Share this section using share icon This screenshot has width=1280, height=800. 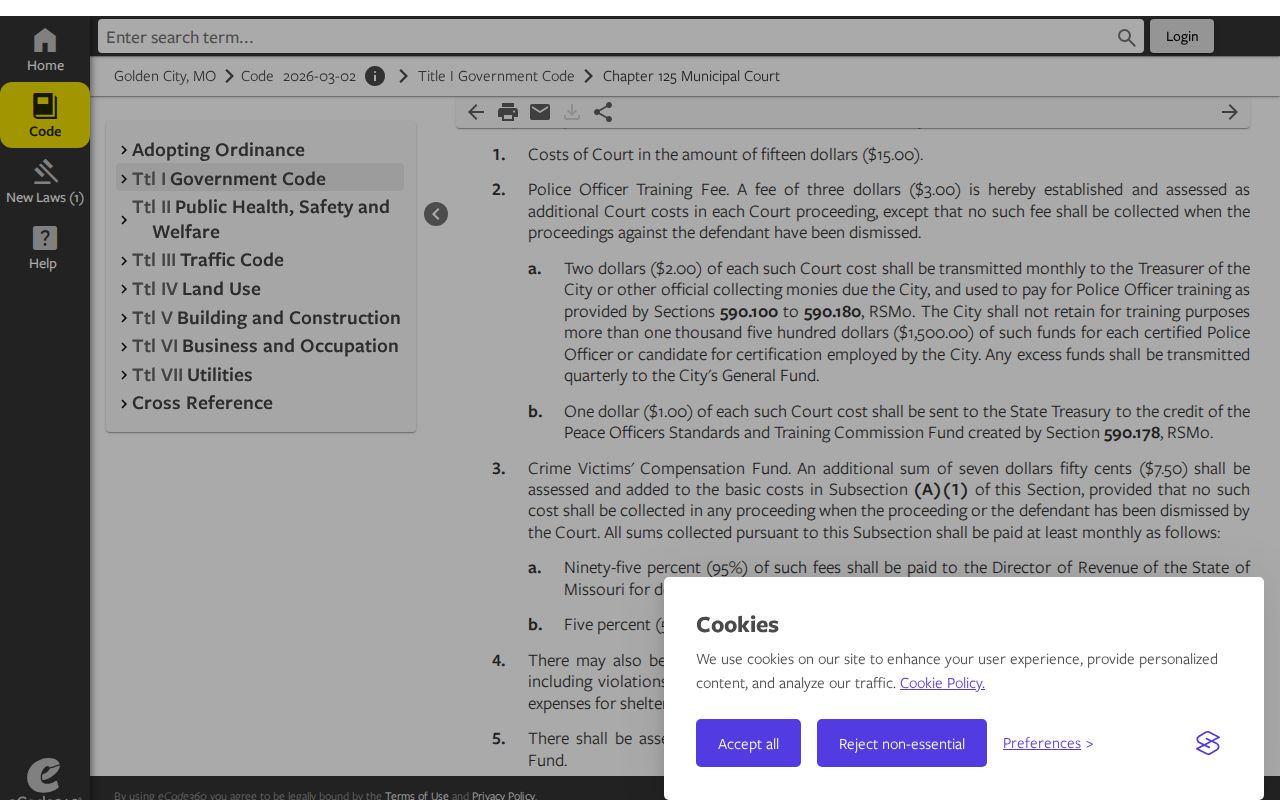pos(603,112)
